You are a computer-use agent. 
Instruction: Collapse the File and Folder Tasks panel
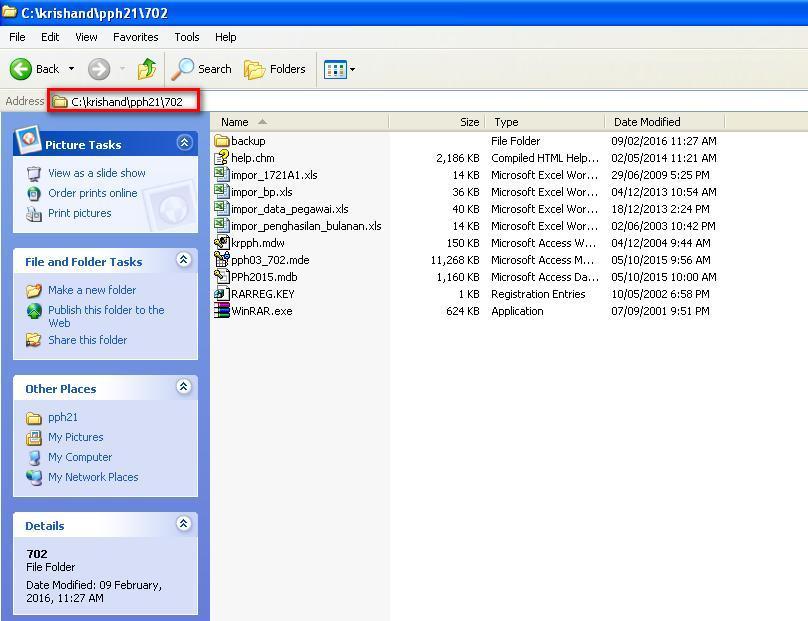184,260
